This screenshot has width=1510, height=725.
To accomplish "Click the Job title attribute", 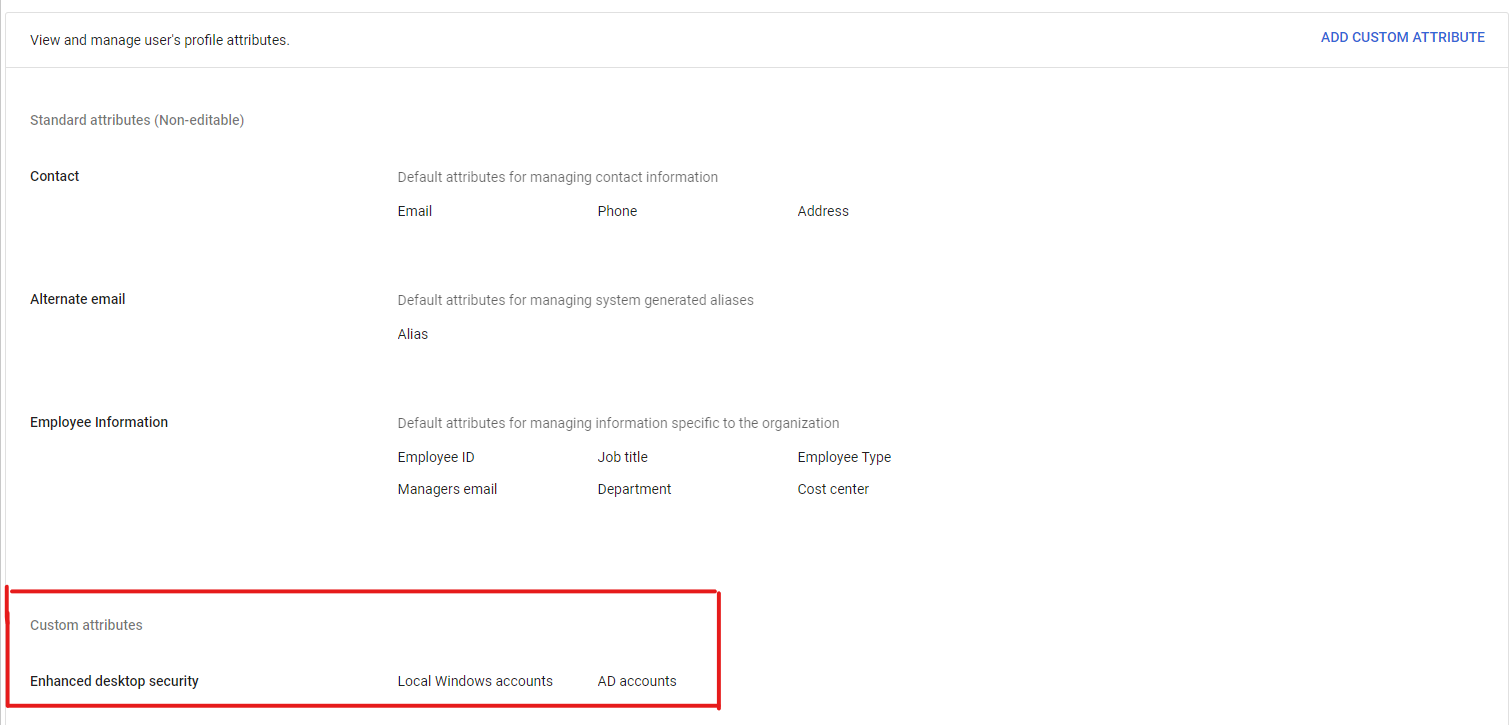I will tap(623, 457).
